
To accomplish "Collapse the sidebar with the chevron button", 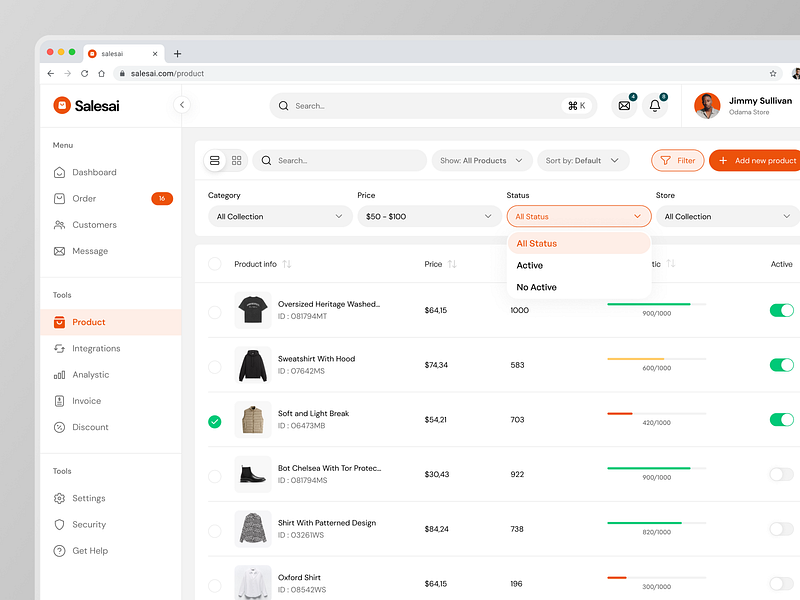I will (182, 105).
